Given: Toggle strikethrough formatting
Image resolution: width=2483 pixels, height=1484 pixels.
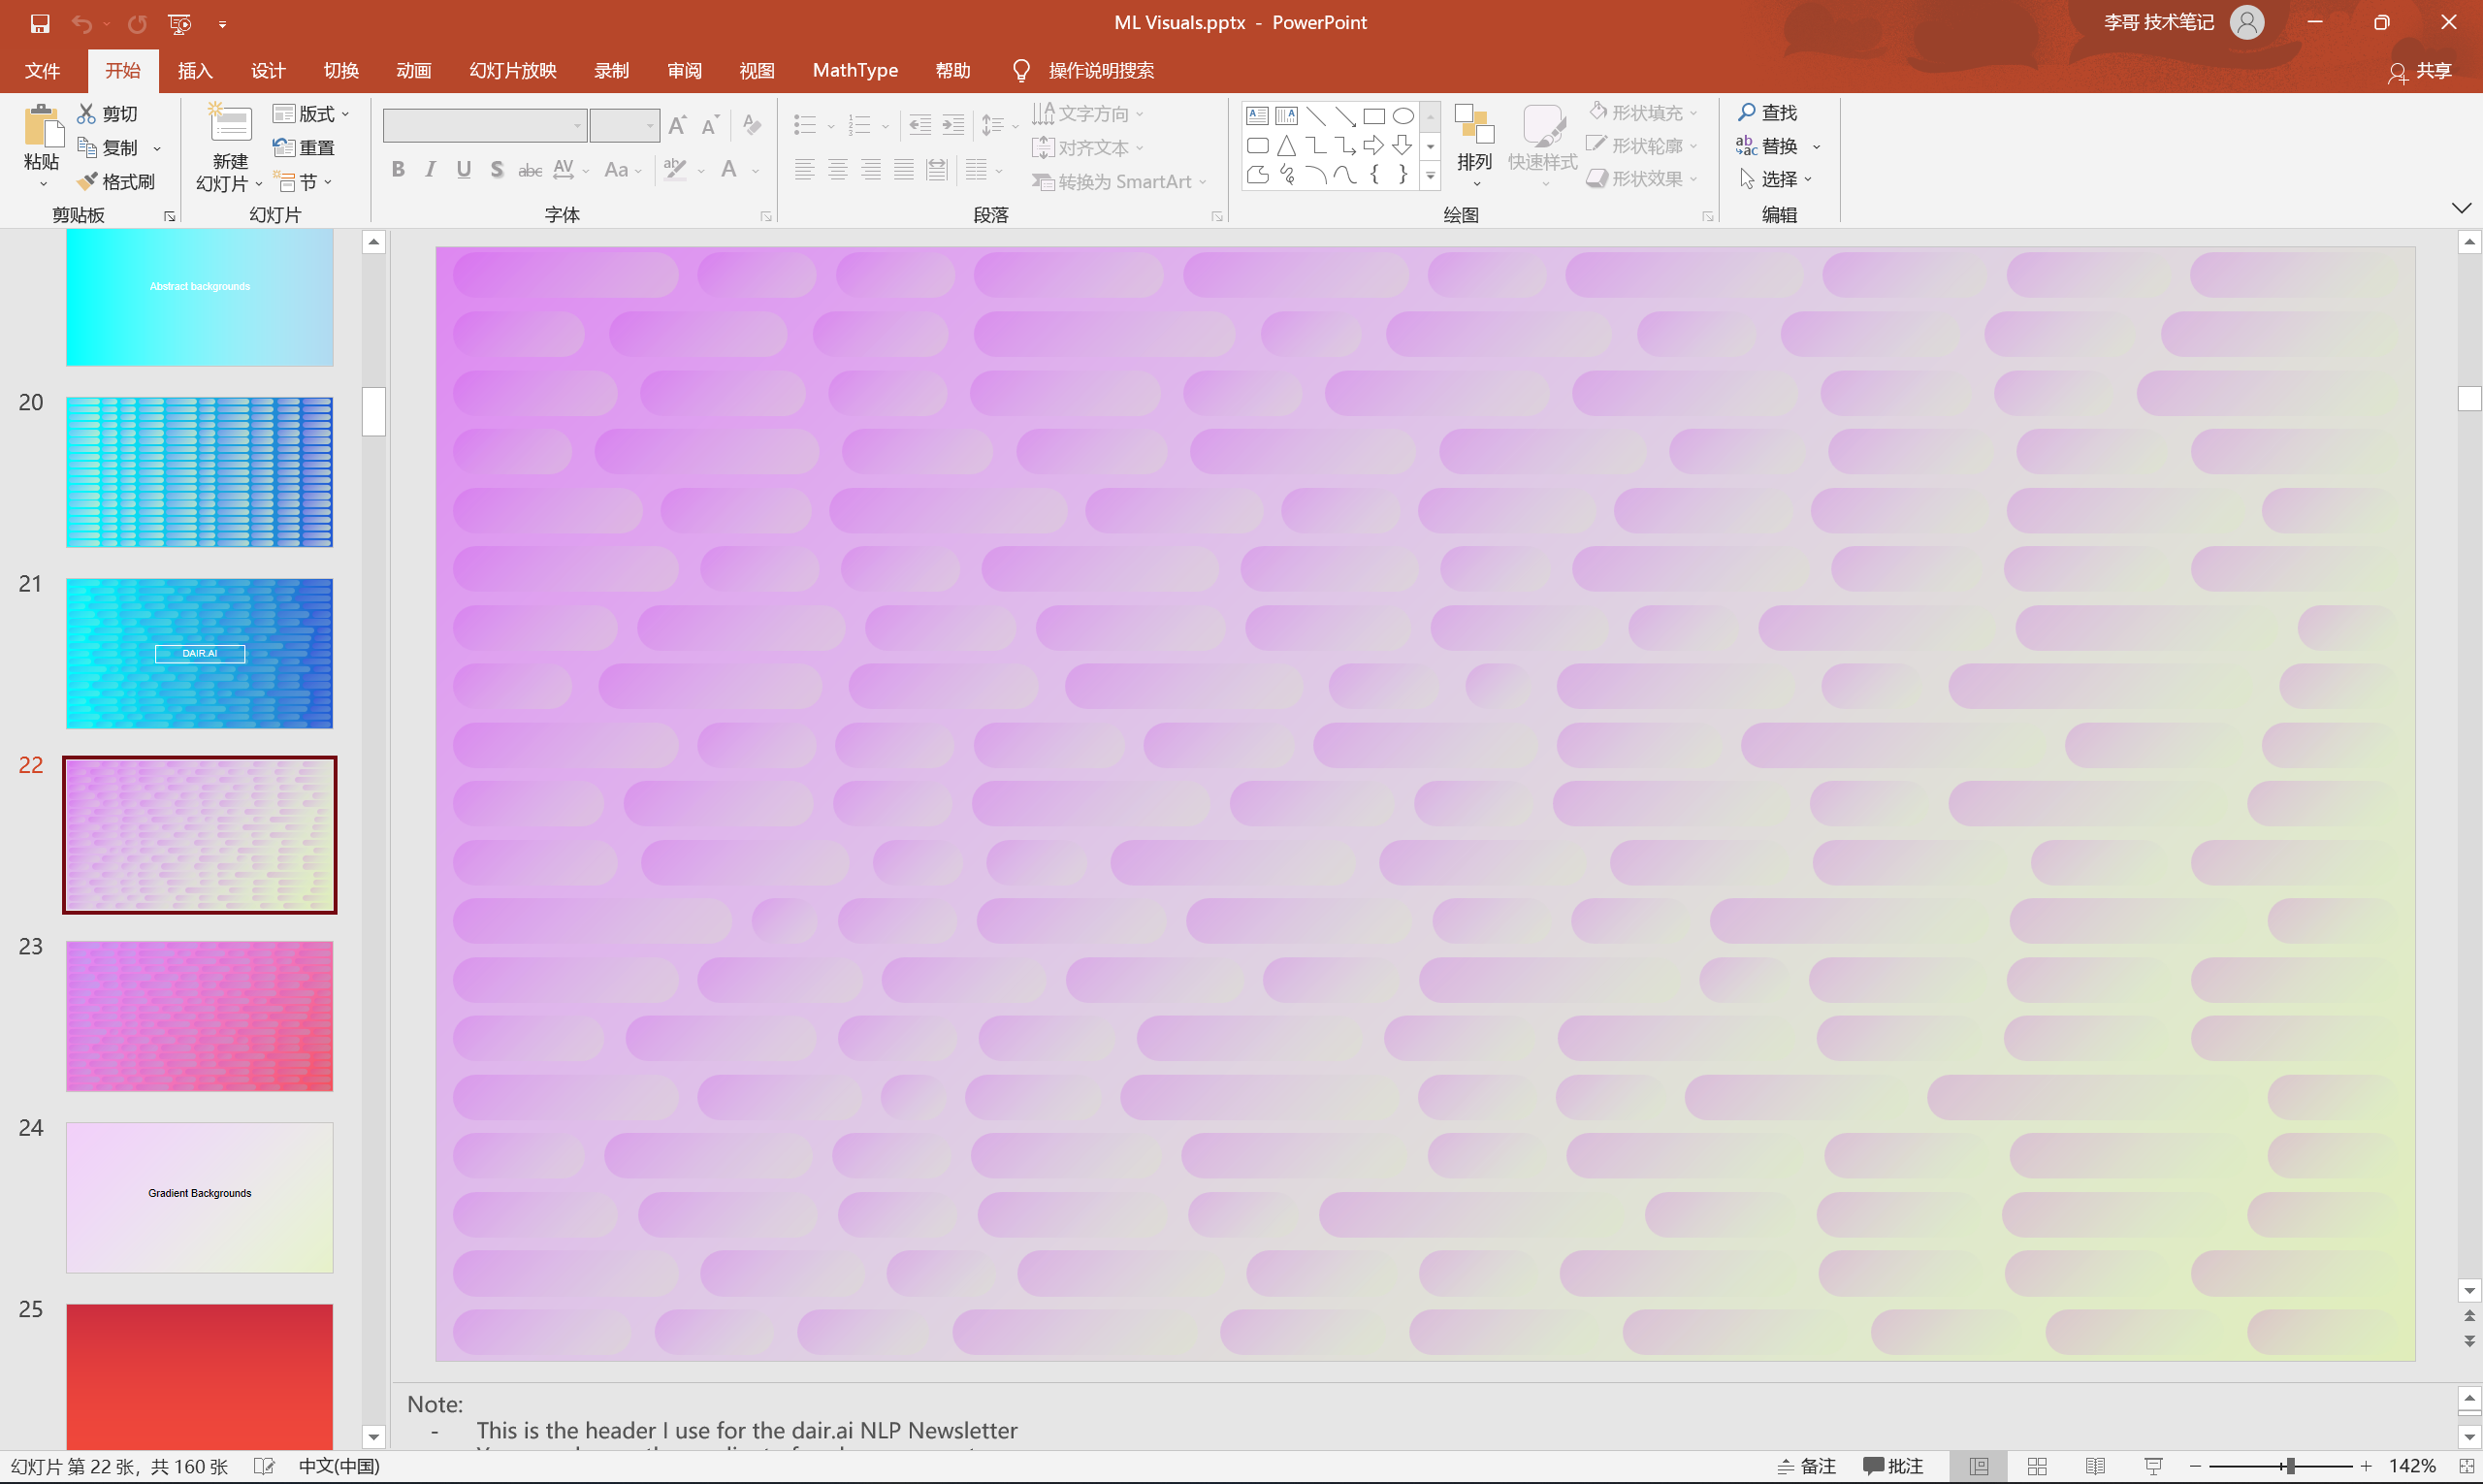Looking at the screenshot, I should (530, 170).
